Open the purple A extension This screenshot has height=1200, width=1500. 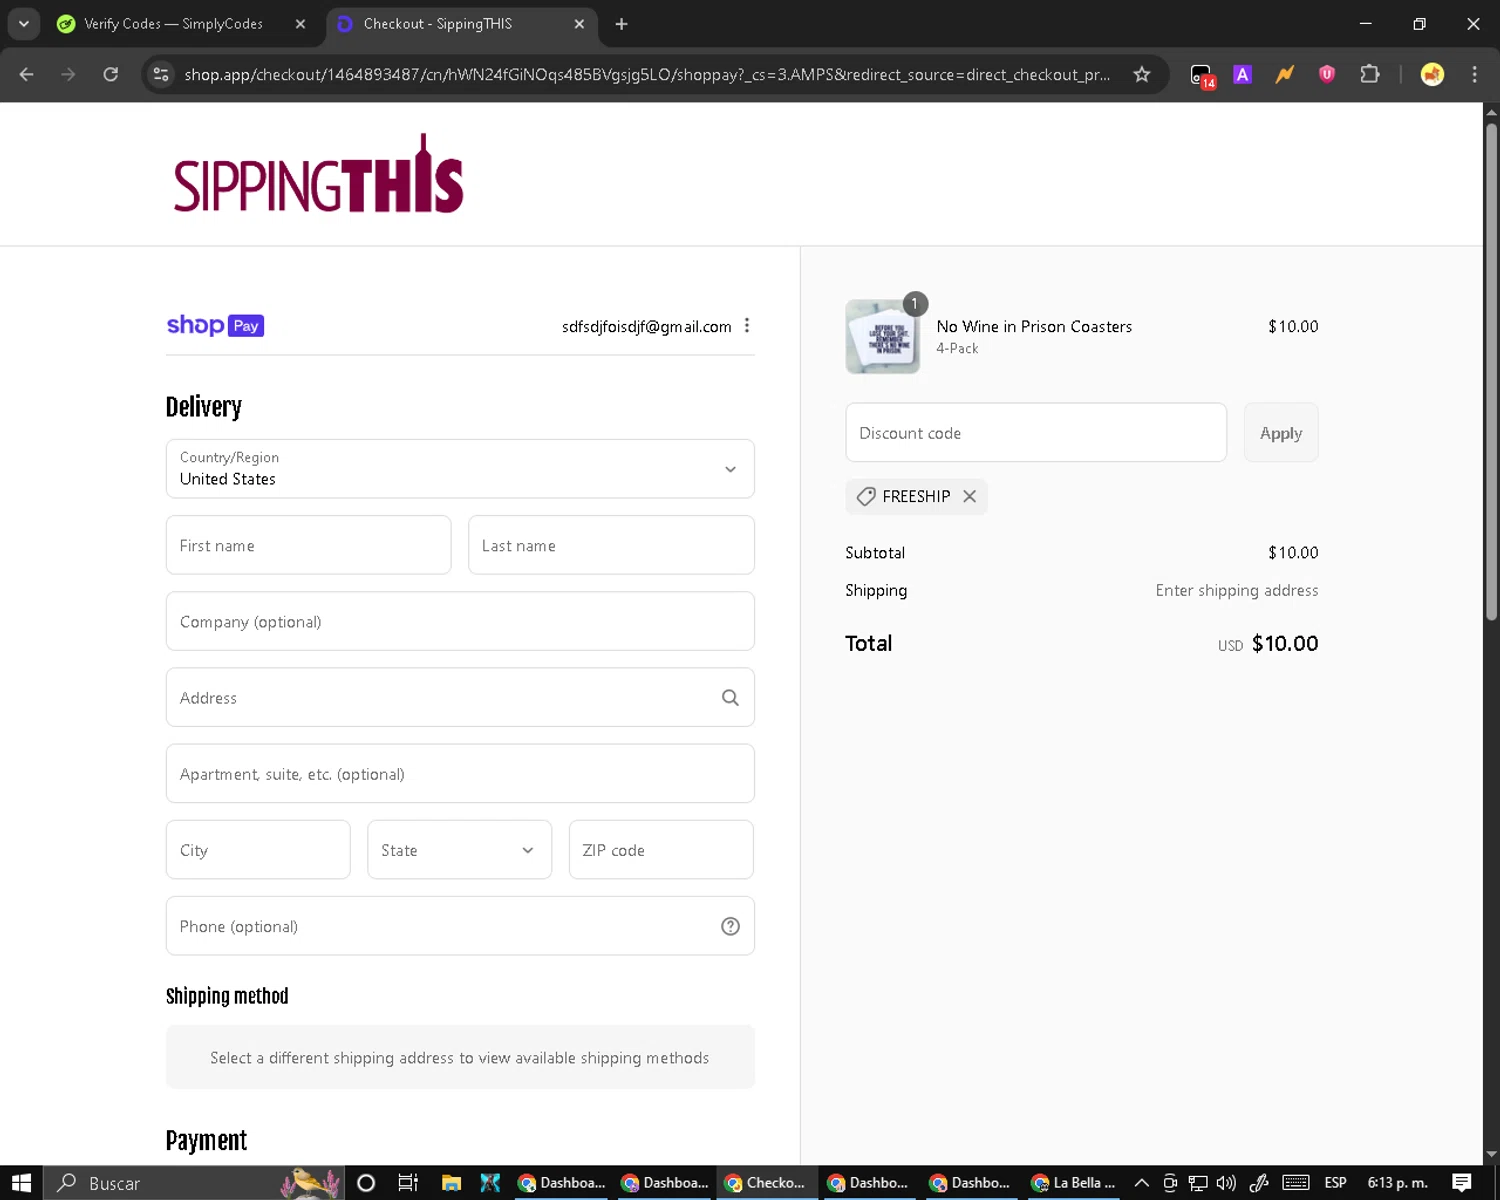tap(1242, 74)
